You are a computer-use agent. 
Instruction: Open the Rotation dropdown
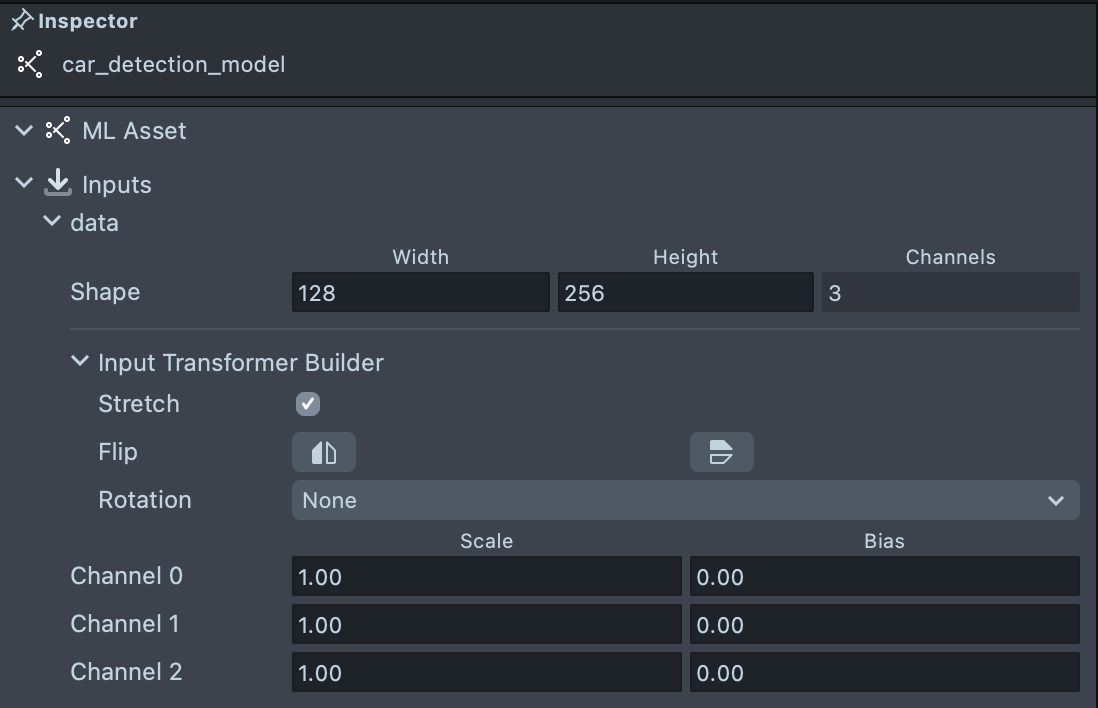[x=685, y=500]
